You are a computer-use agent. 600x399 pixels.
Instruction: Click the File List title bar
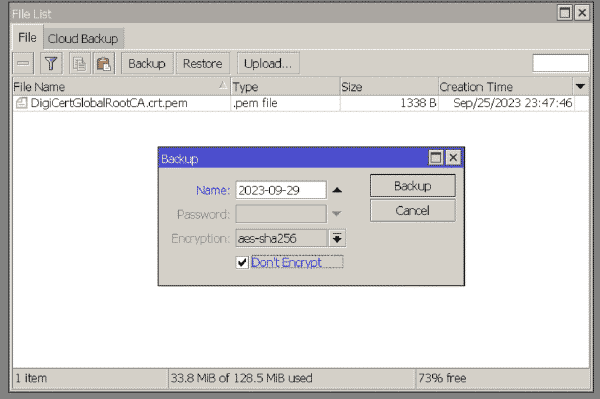(x=283, y=14)
